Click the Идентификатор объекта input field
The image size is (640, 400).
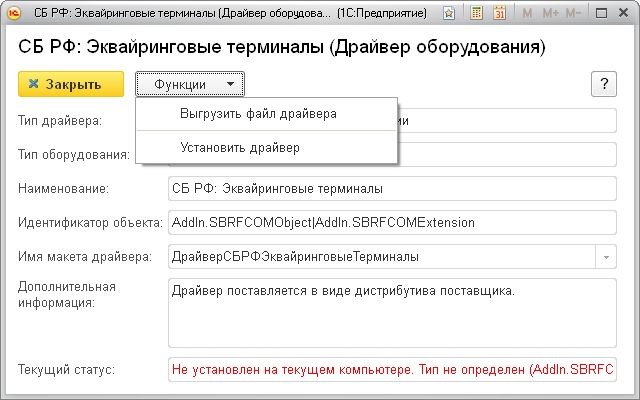coord(390,222)
